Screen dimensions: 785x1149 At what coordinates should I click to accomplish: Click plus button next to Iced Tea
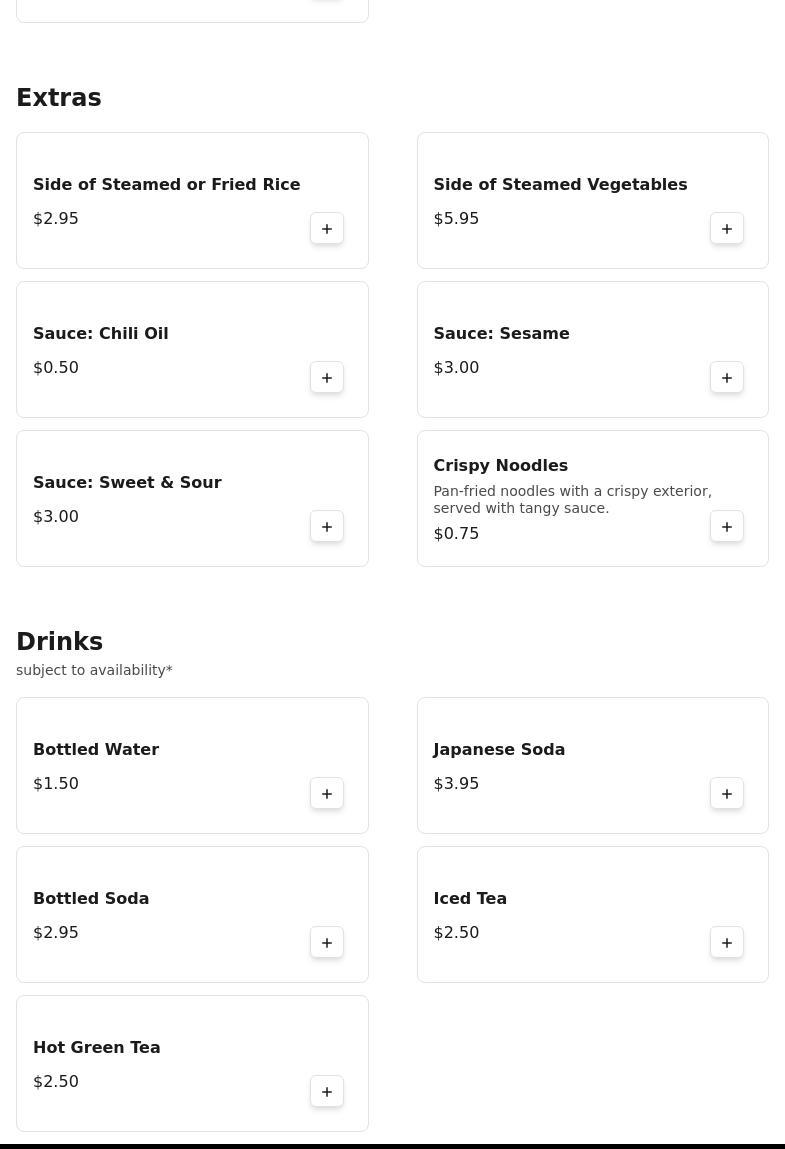[727, 943]
